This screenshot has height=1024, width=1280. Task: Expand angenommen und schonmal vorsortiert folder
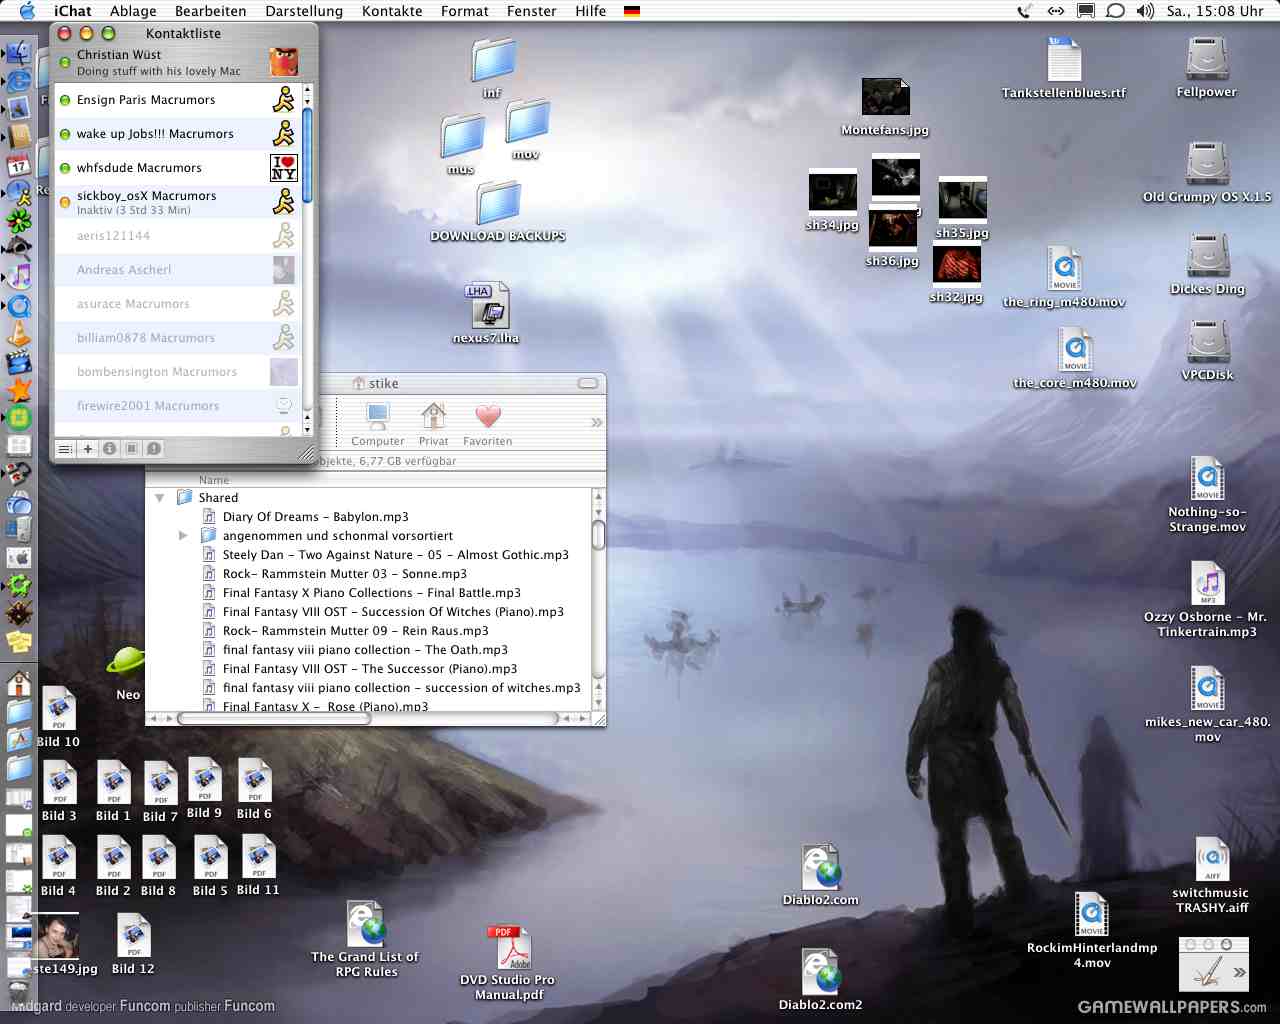coord(183,536)
